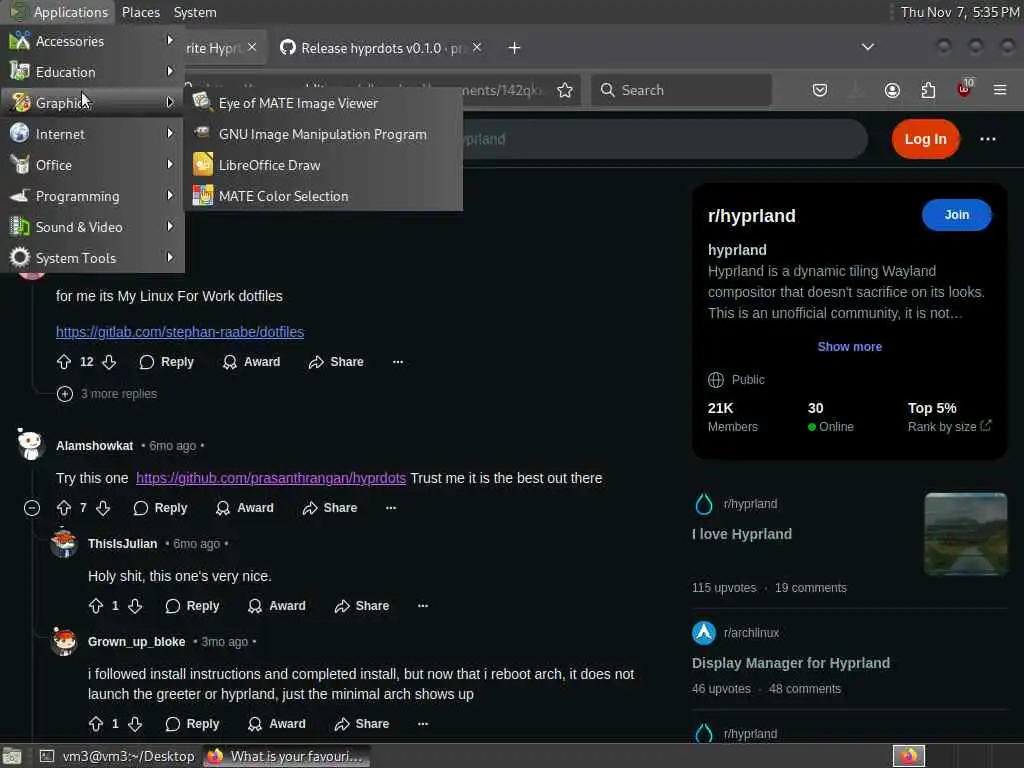Expand the Office submenu
The width and height of the screenshot is (1024, 768).
tap(92, 165)
